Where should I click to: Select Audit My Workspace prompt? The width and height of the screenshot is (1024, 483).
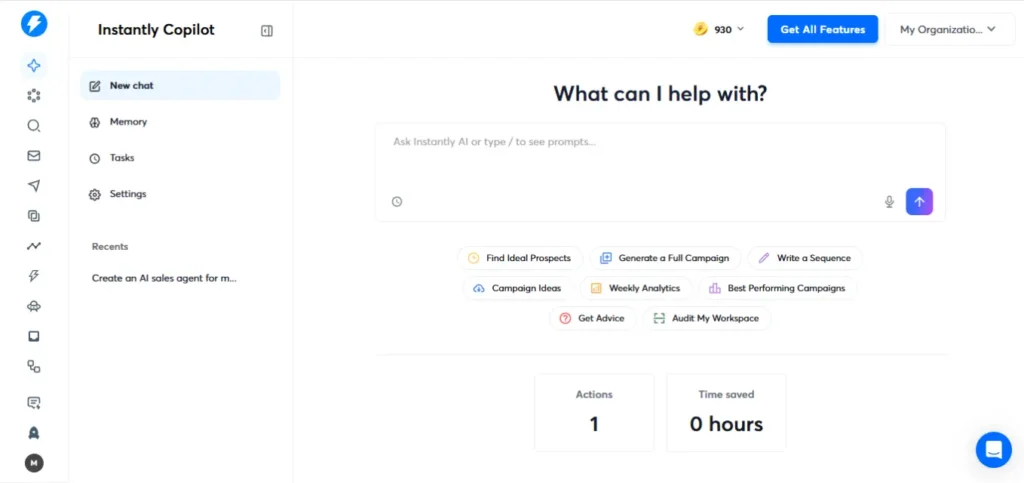[707, 319]
